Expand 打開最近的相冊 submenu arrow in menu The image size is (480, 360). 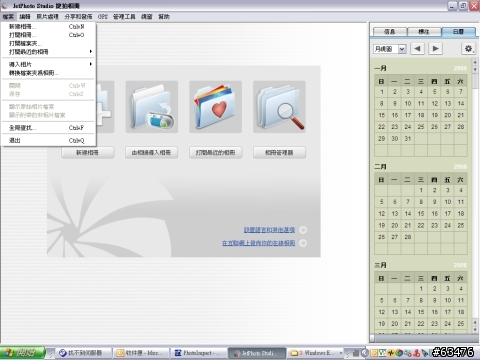point(91,52)
